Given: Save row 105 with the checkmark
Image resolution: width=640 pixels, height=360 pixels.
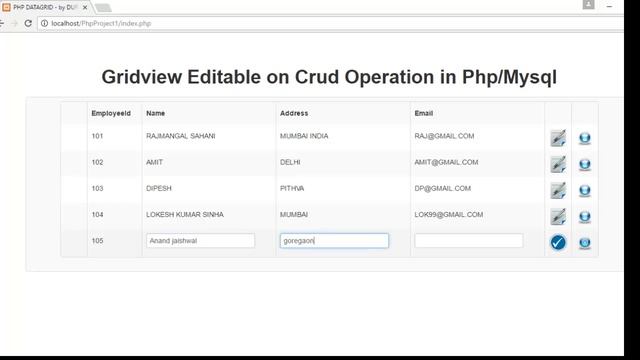Looking at the screenshot, I should [x=558, y=242].
